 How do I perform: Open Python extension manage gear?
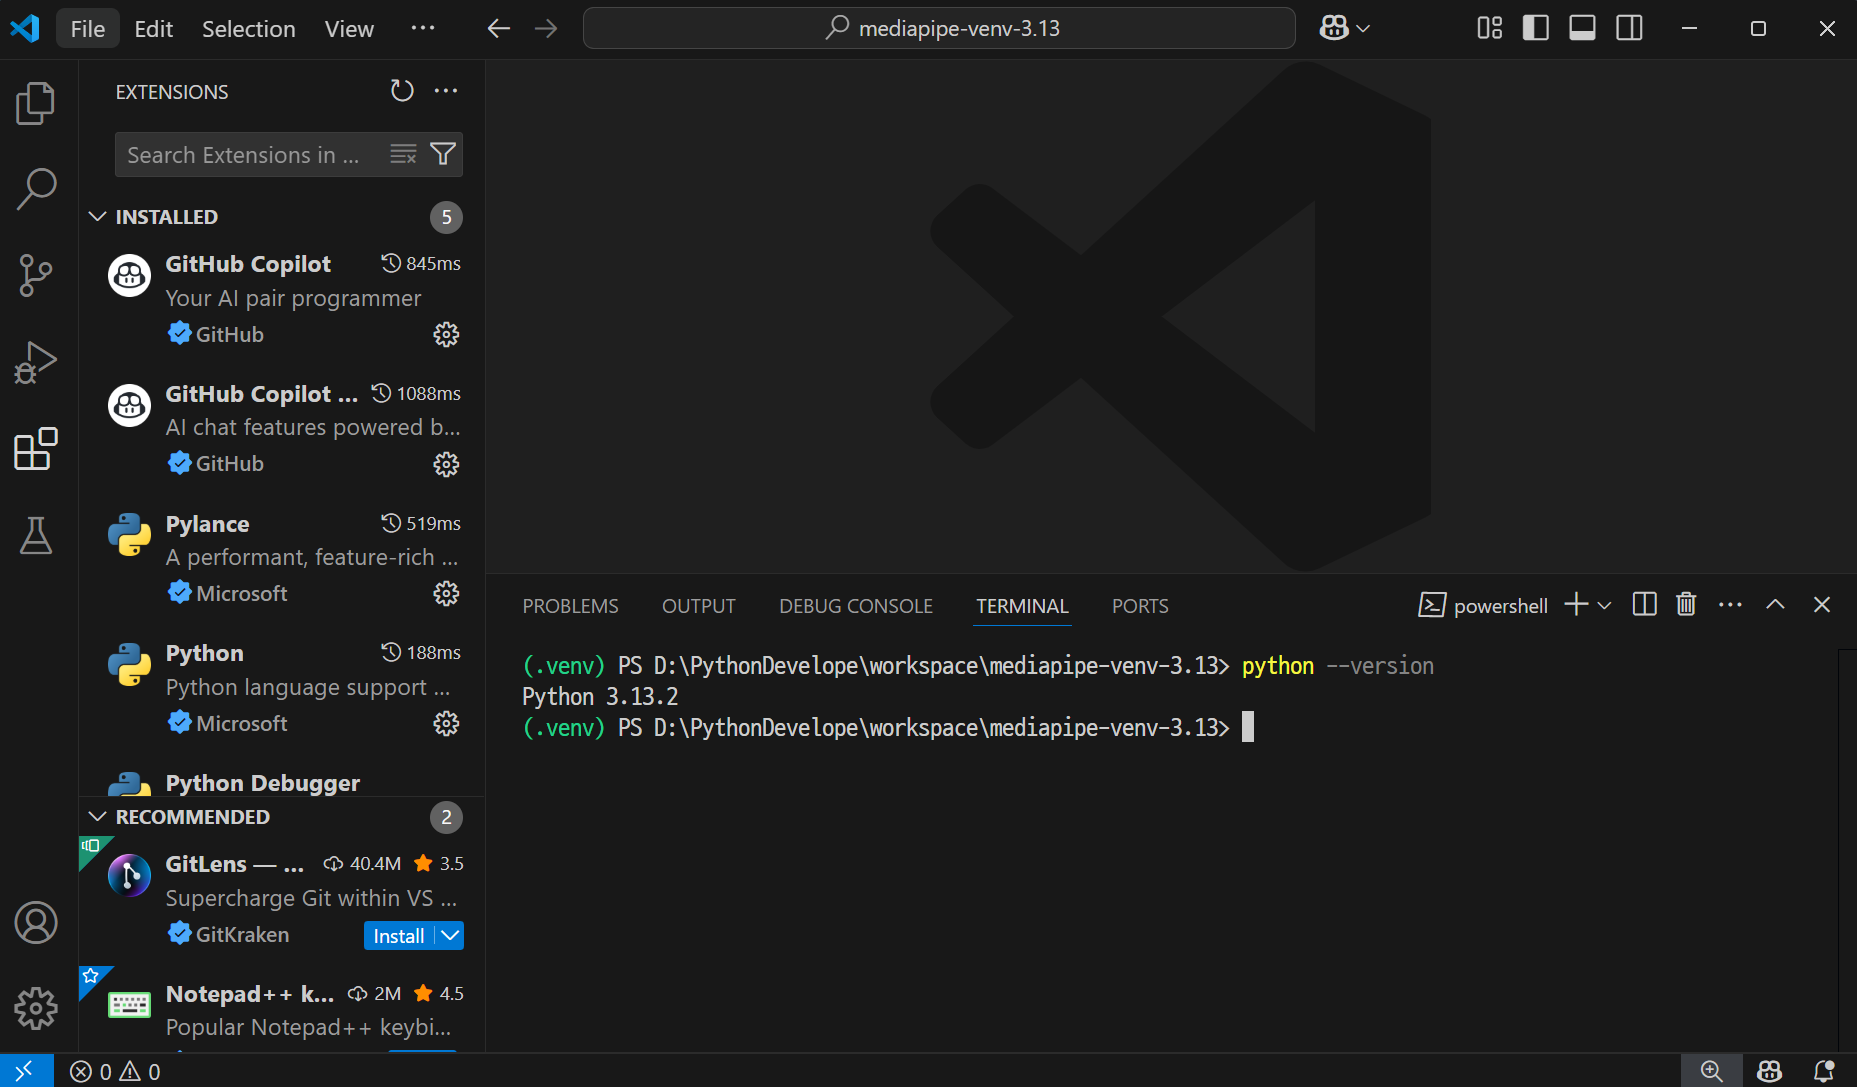click(446, 723)
